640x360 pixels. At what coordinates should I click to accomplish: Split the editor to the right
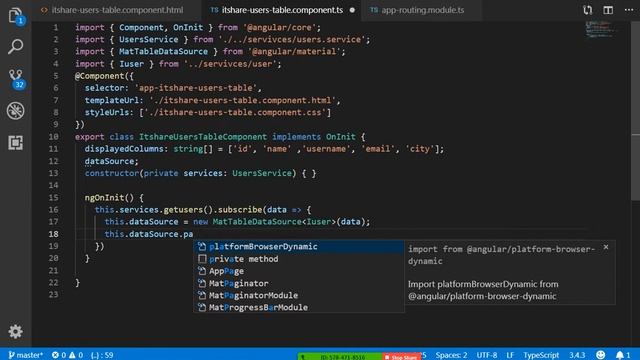coord(608,10)
